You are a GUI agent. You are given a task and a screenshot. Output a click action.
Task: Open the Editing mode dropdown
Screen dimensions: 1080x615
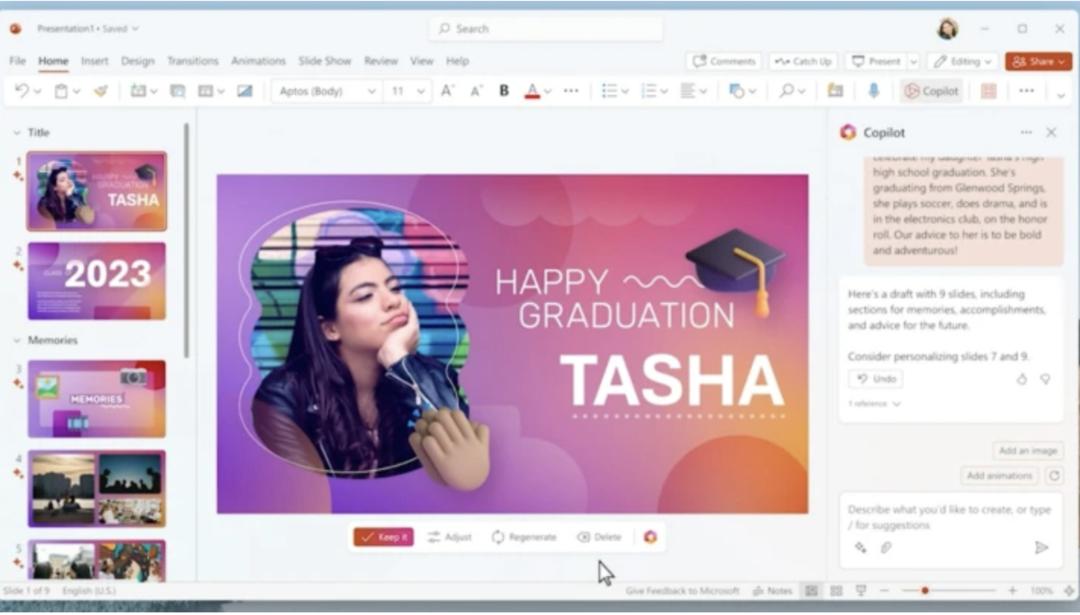coord(962,61)
